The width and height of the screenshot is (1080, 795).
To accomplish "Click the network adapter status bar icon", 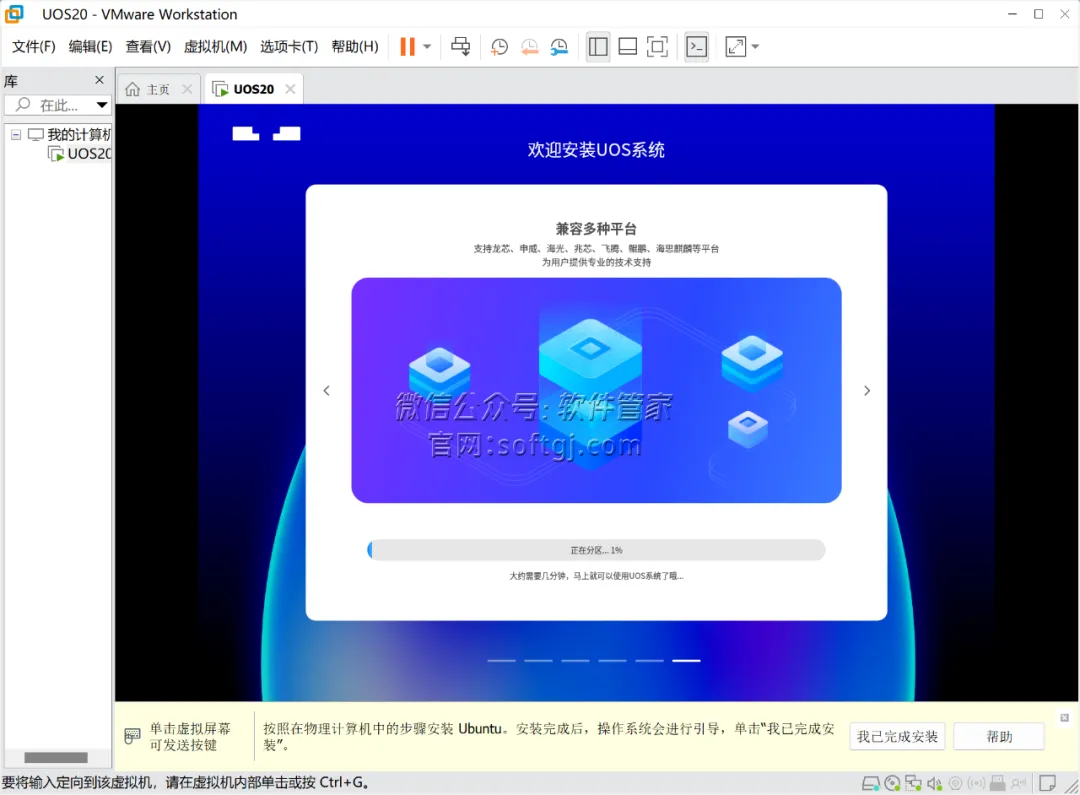I will coord(913,783).
